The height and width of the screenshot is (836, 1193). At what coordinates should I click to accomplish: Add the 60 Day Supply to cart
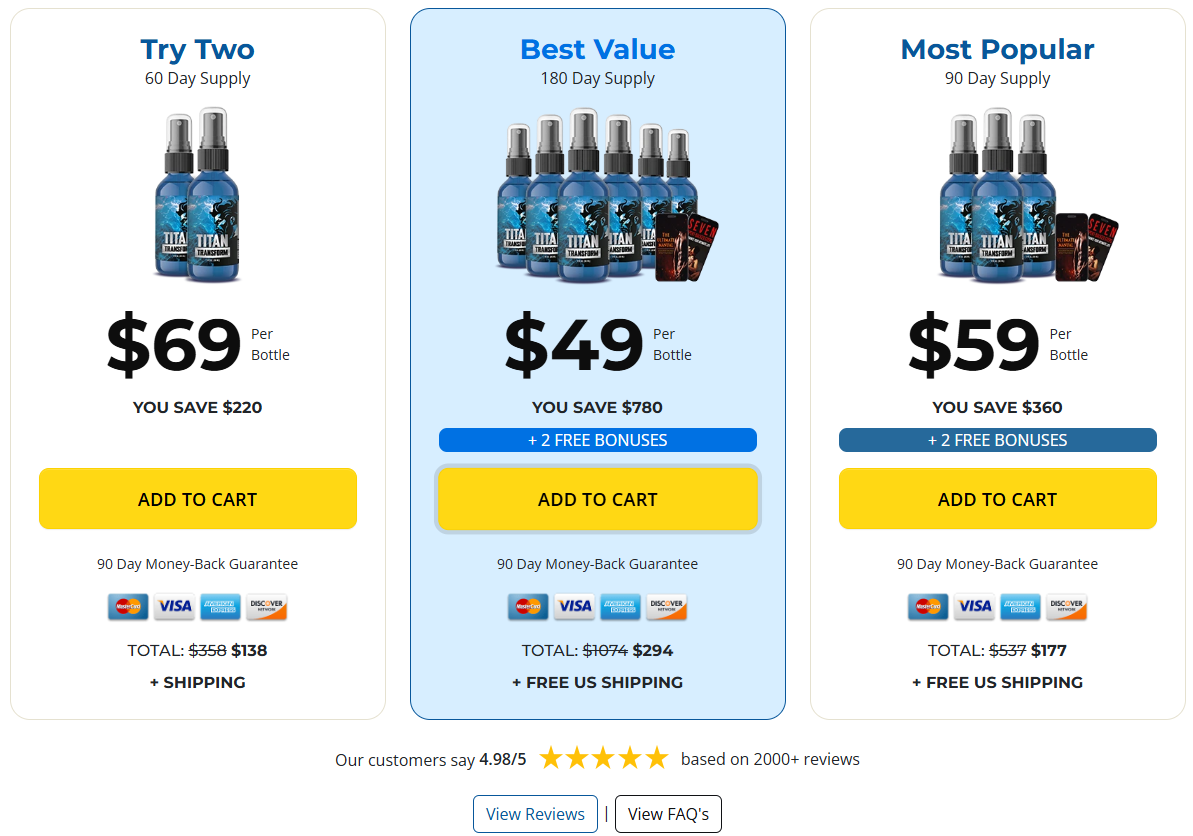pyautogui.click(x=198, y=499)
